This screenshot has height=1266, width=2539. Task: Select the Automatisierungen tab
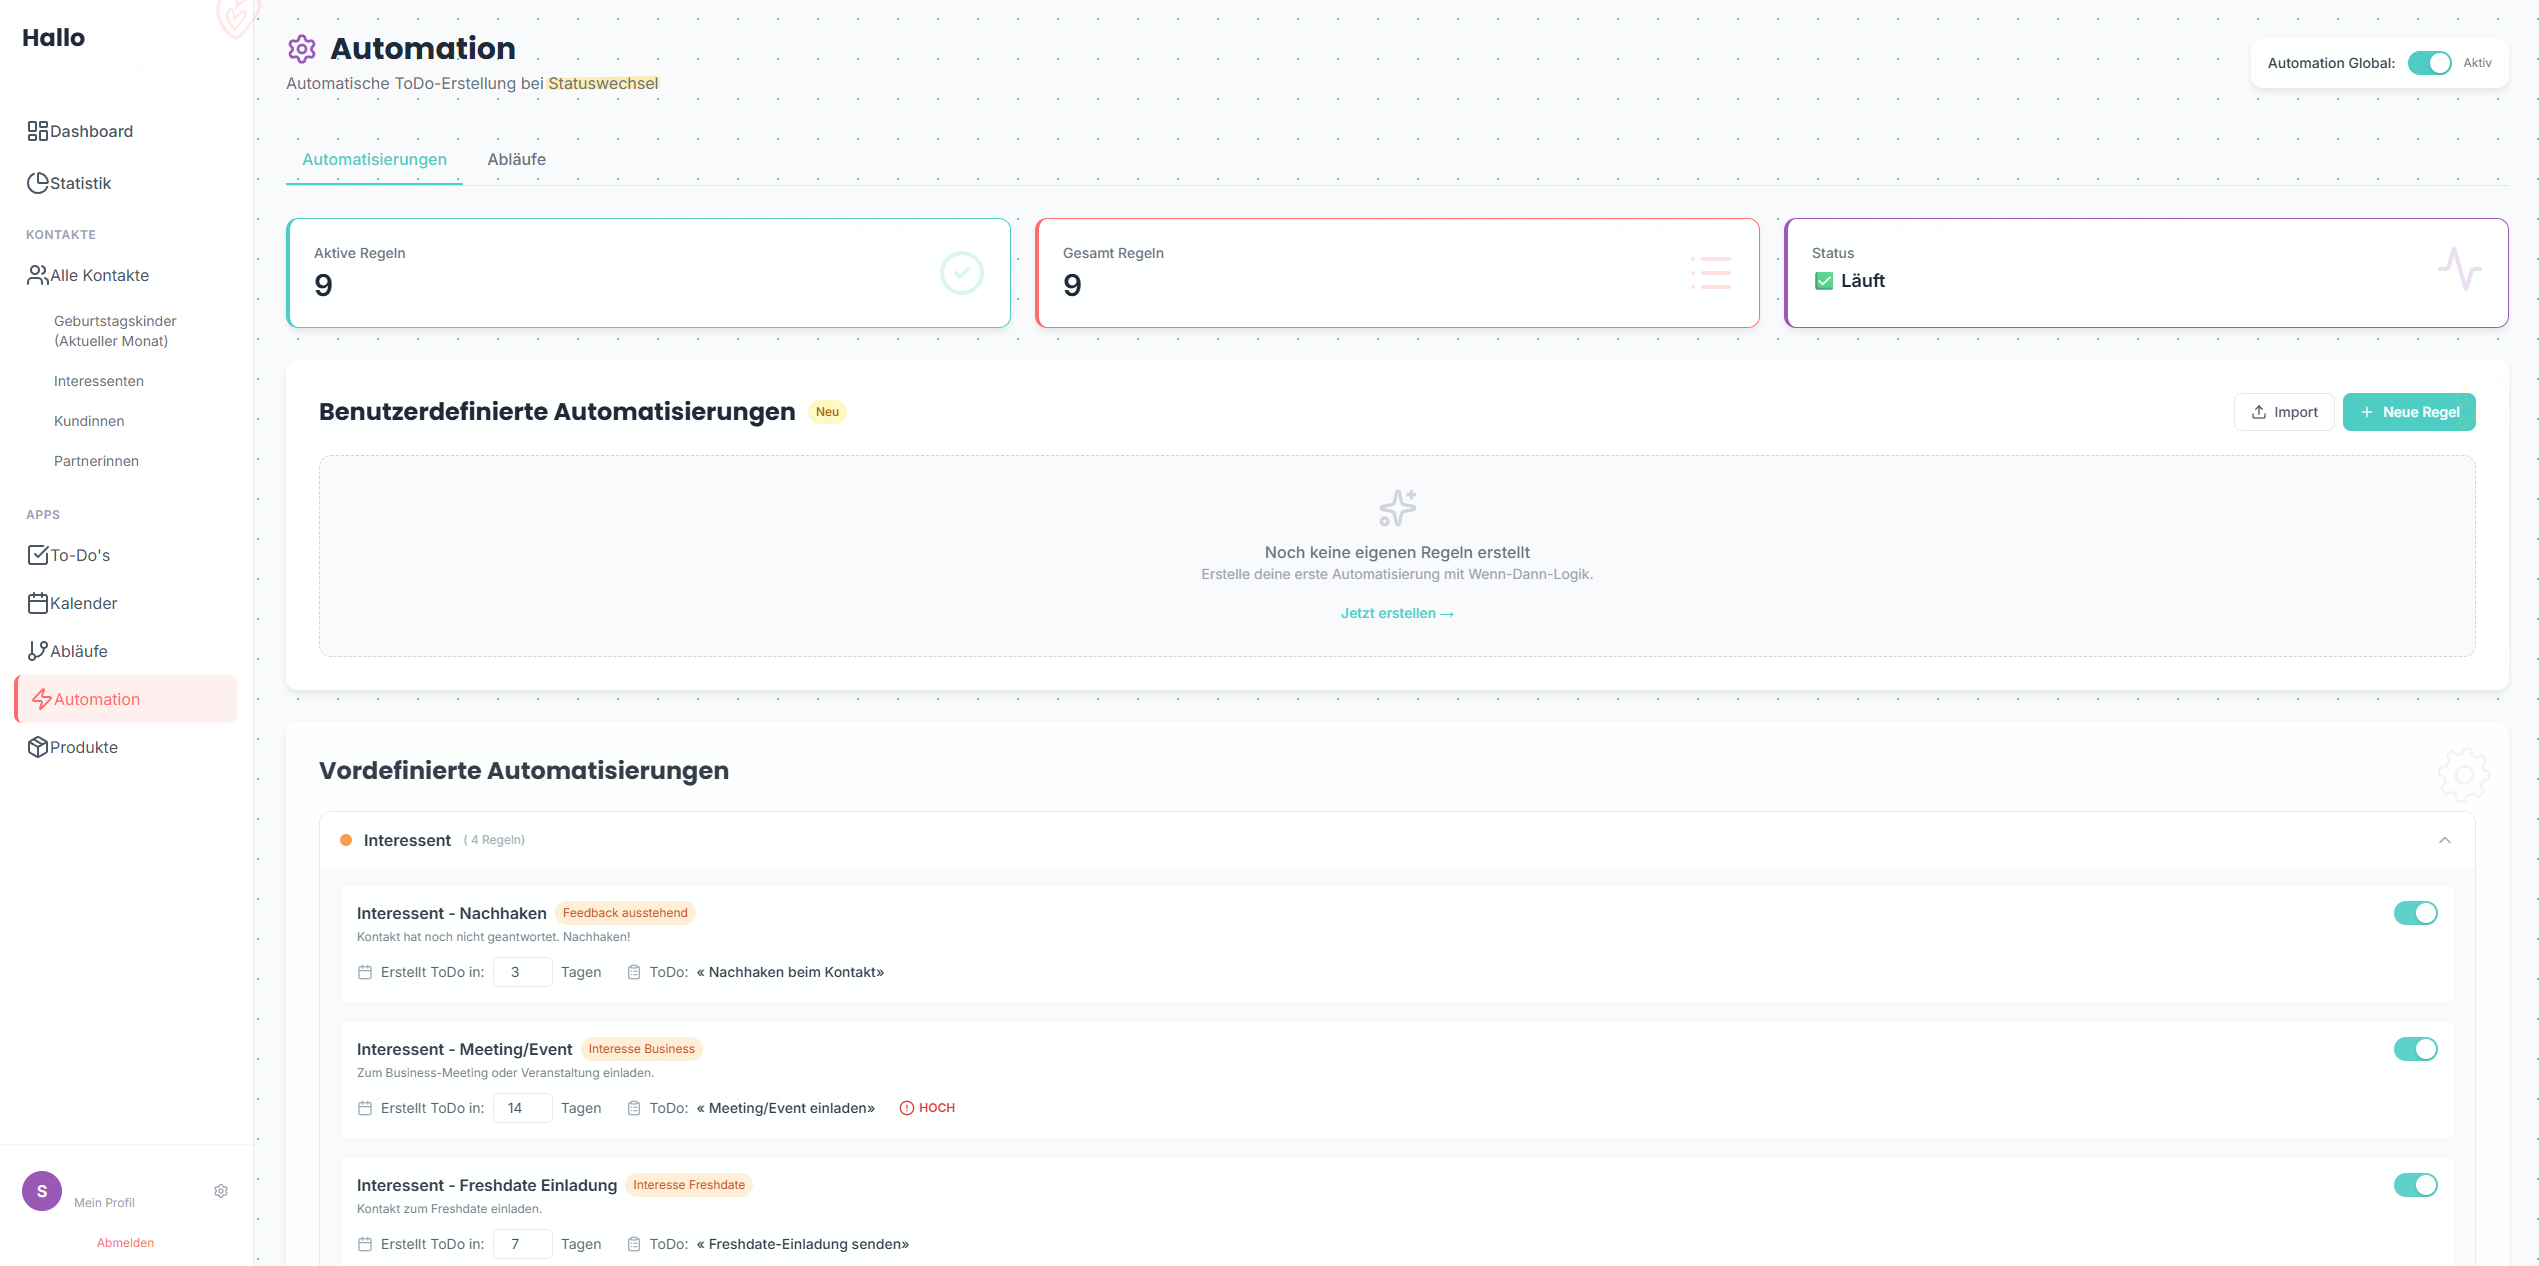[x=374, y=160]
